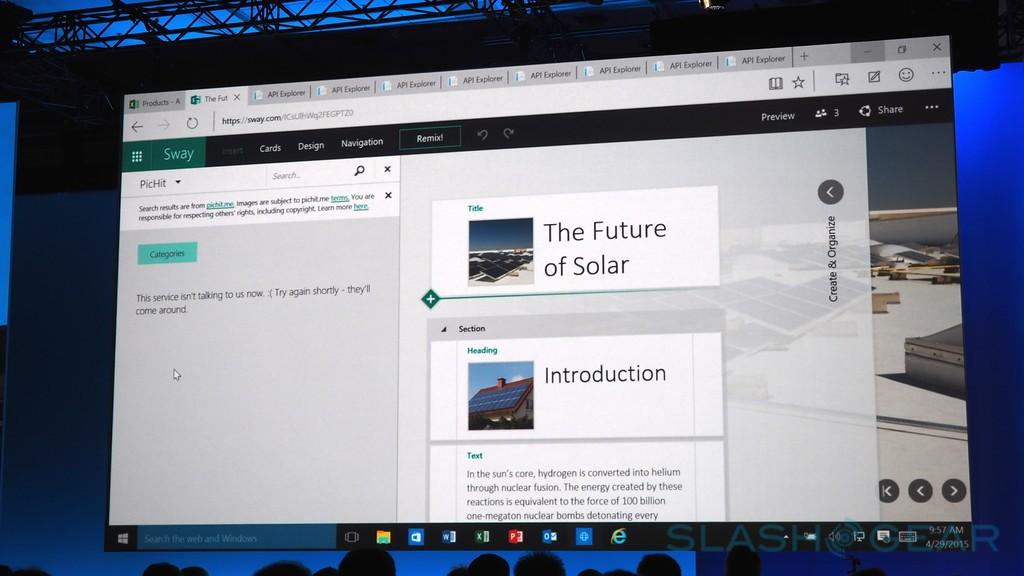Click the green plus add-card button

tap(430, 299)
